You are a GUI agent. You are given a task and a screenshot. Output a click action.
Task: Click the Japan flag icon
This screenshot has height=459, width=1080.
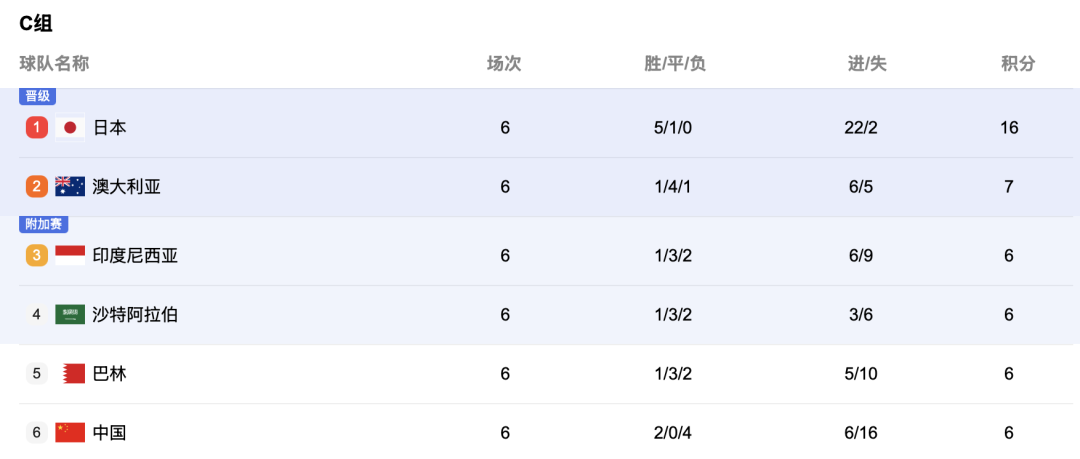click(70, 128)
